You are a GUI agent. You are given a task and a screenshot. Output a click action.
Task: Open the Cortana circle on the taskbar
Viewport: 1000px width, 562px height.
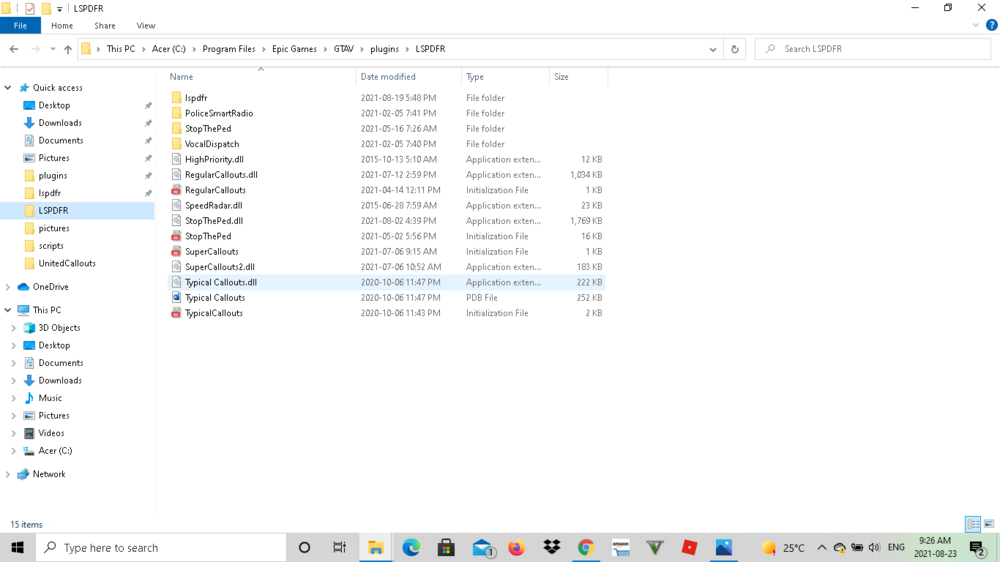point(304,547)
